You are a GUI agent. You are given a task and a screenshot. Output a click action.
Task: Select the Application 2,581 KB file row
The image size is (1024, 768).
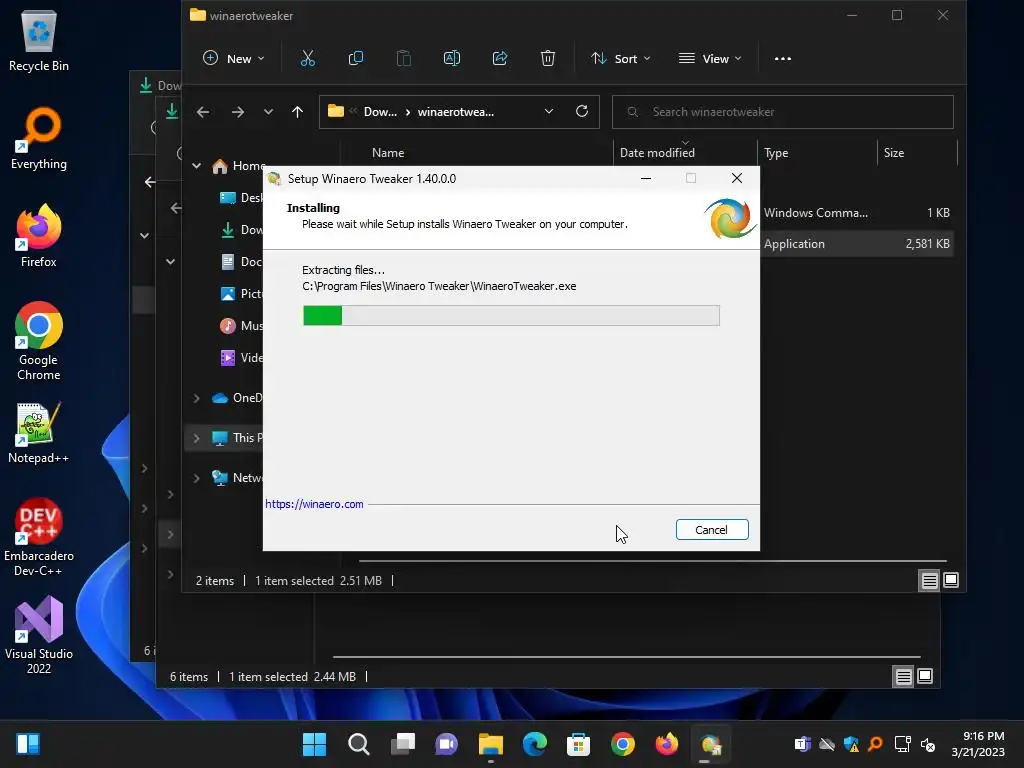857,244
